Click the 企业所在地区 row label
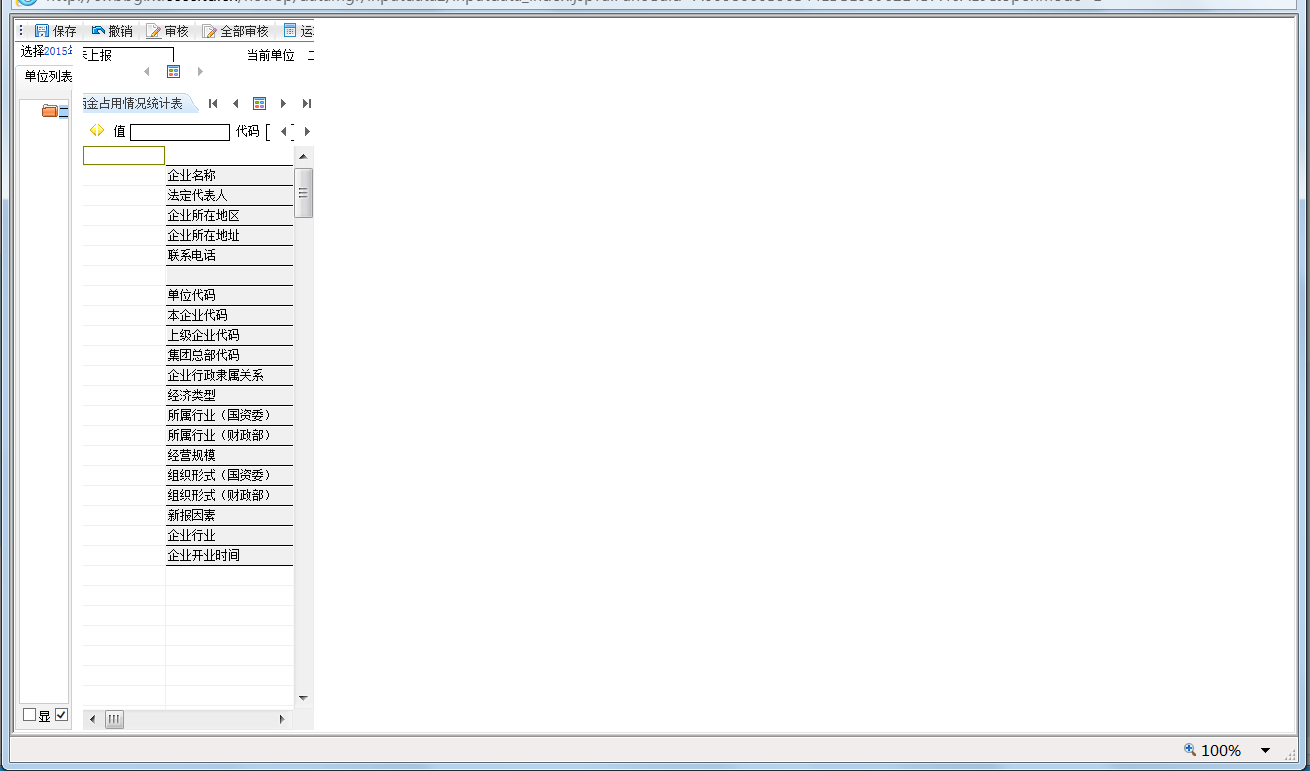Viewport: 1310px width, 771px height. [229, 215]
